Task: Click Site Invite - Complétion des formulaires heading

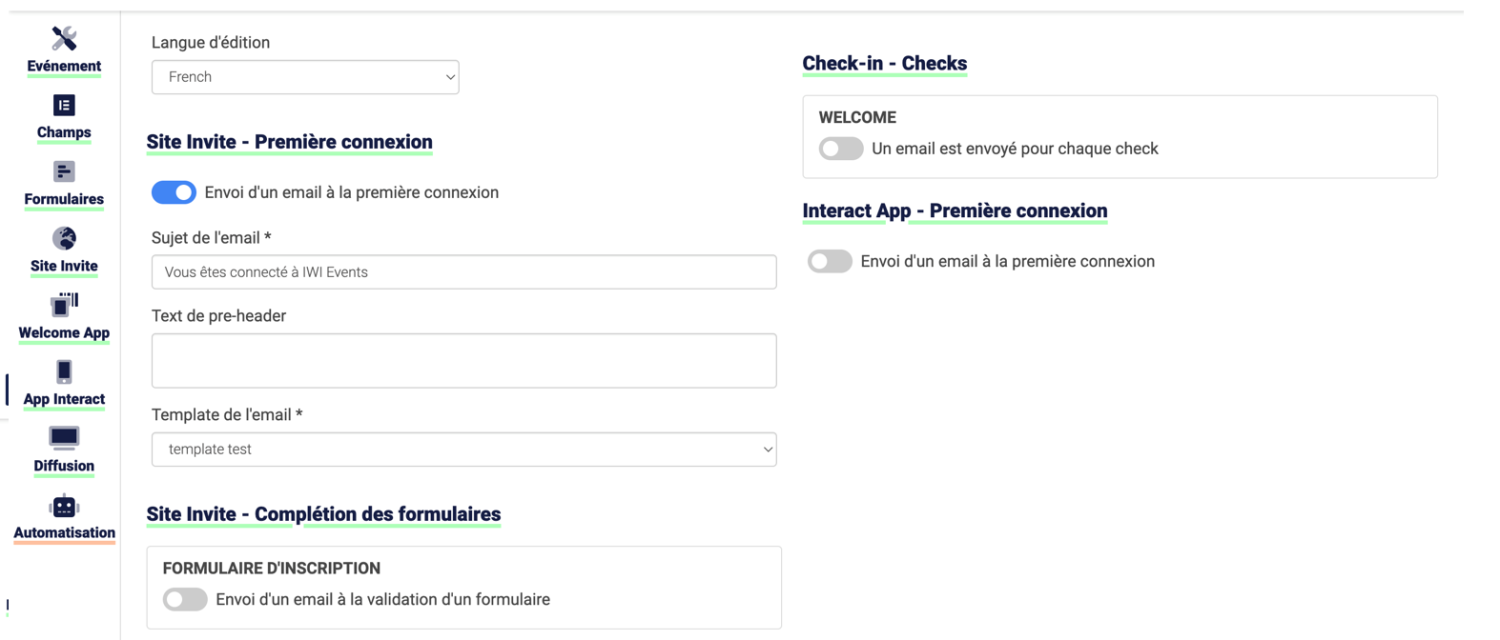Action: tap(324, 515)
